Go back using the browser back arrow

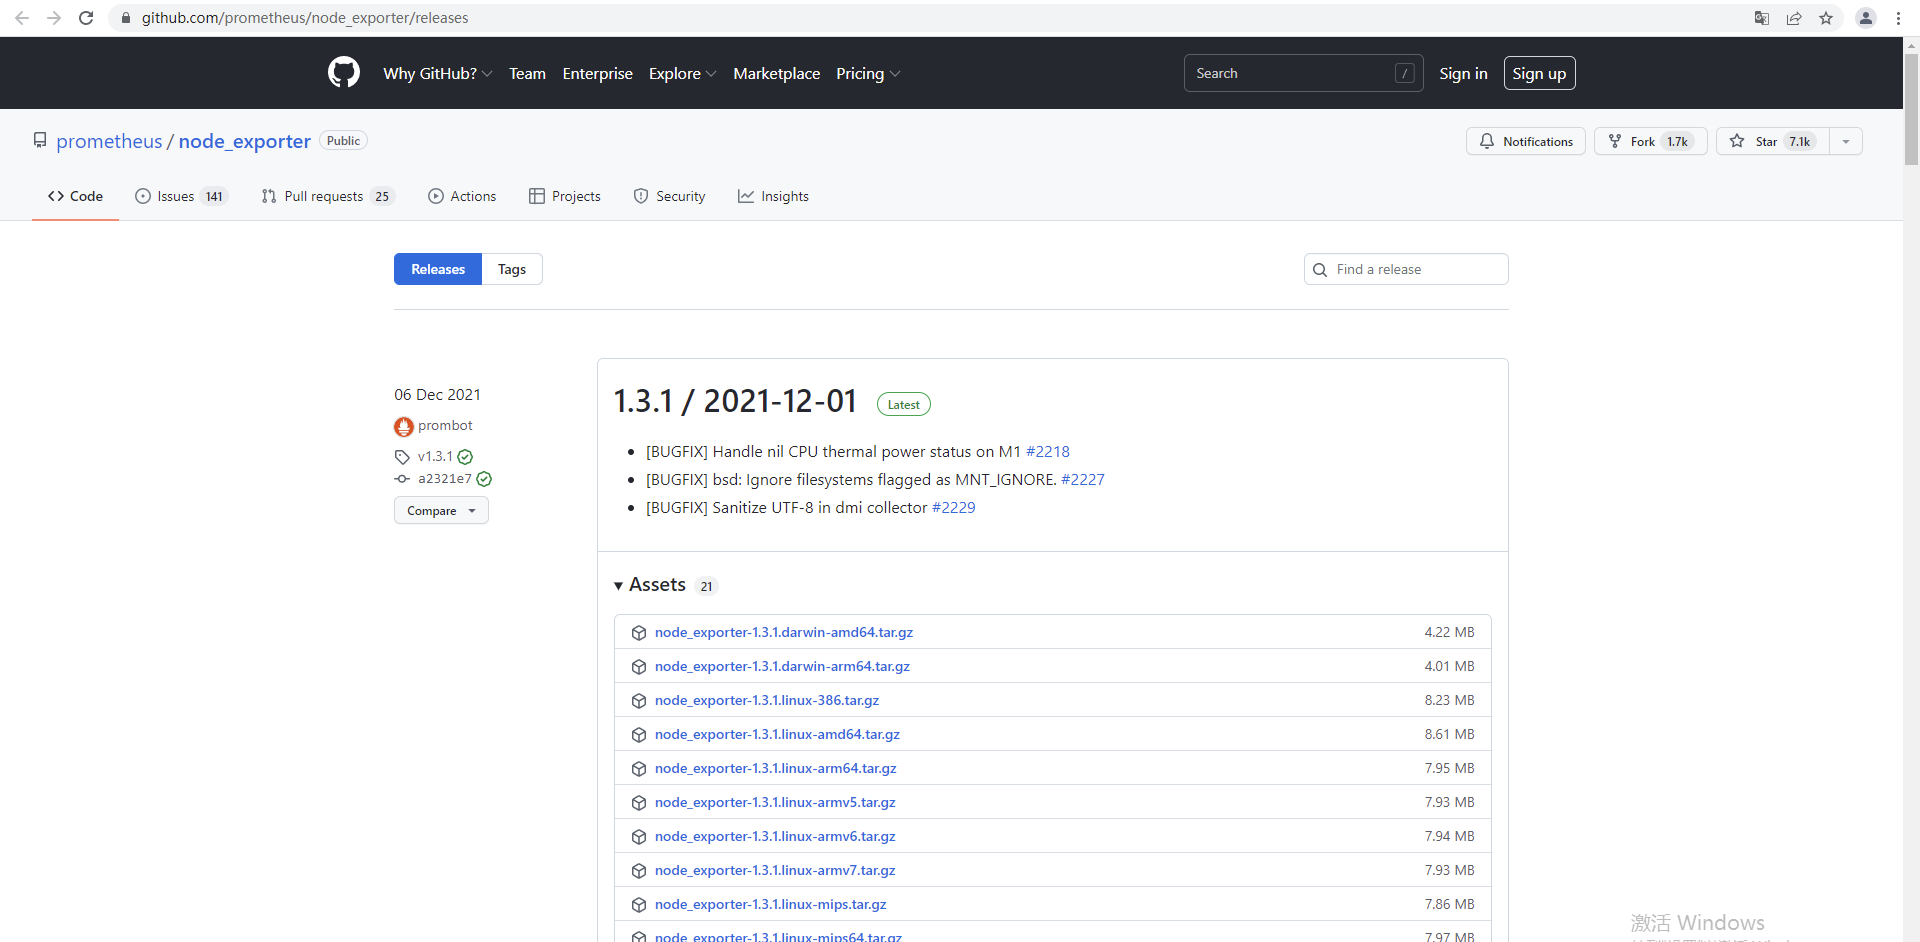(22, 18)
